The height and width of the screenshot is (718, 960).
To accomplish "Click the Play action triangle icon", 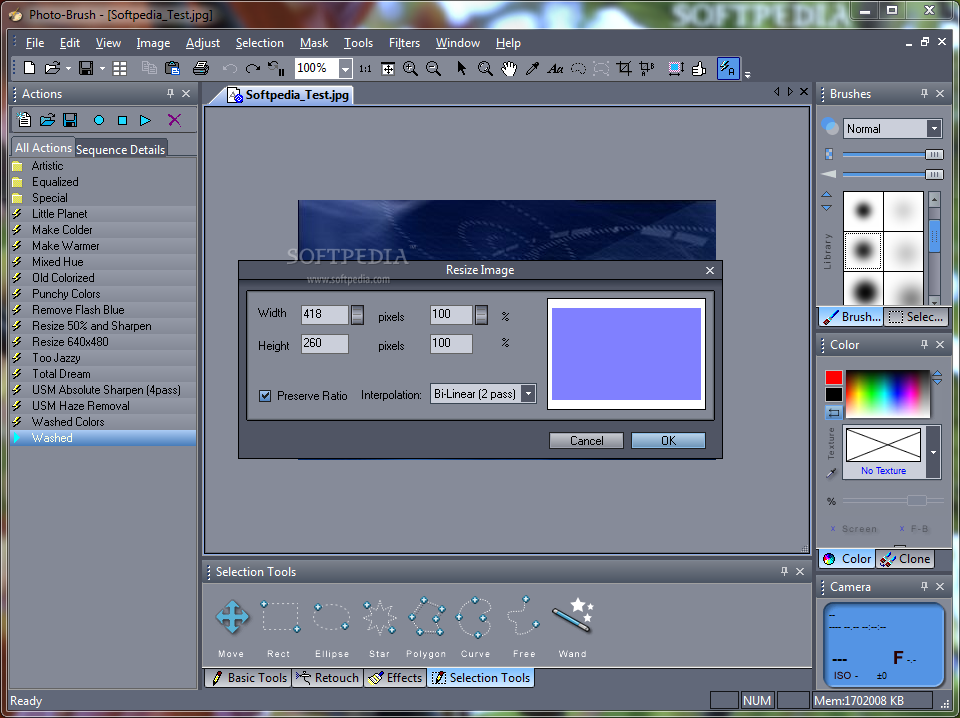I will [145, 121].
